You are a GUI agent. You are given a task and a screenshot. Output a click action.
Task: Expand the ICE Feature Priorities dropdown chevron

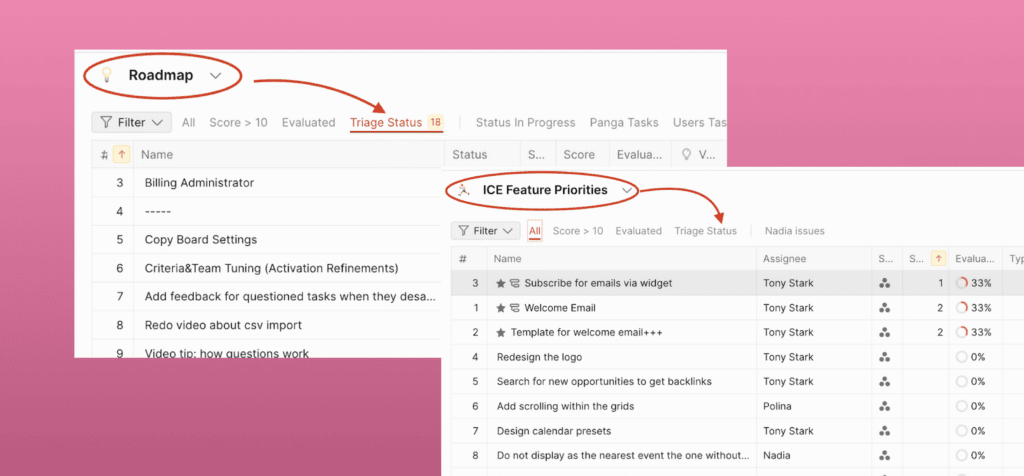(627, 190)
